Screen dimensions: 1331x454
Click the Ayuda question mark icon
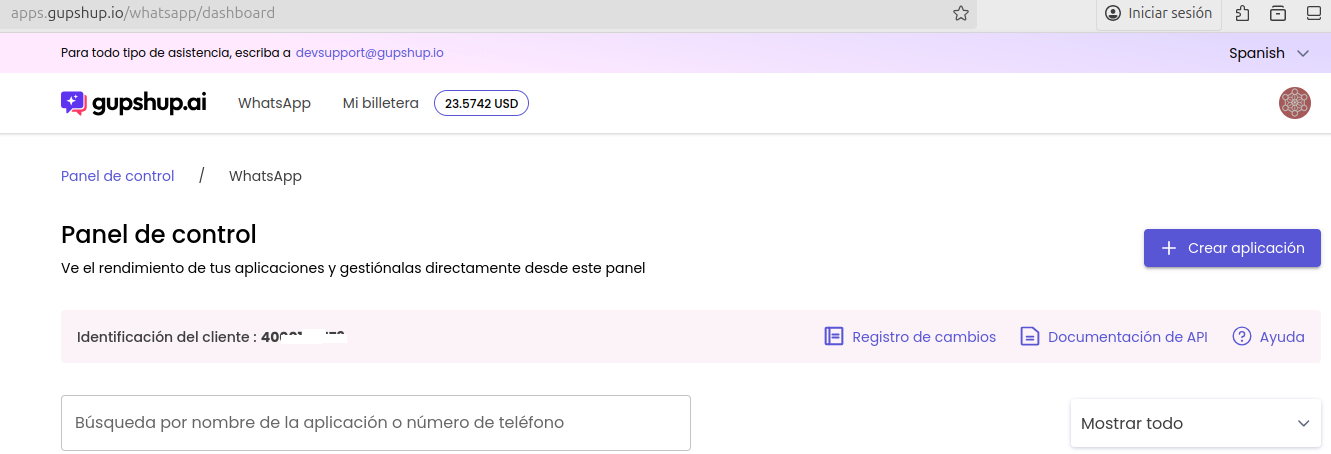pyautogui.click(x=1242, y=337)
